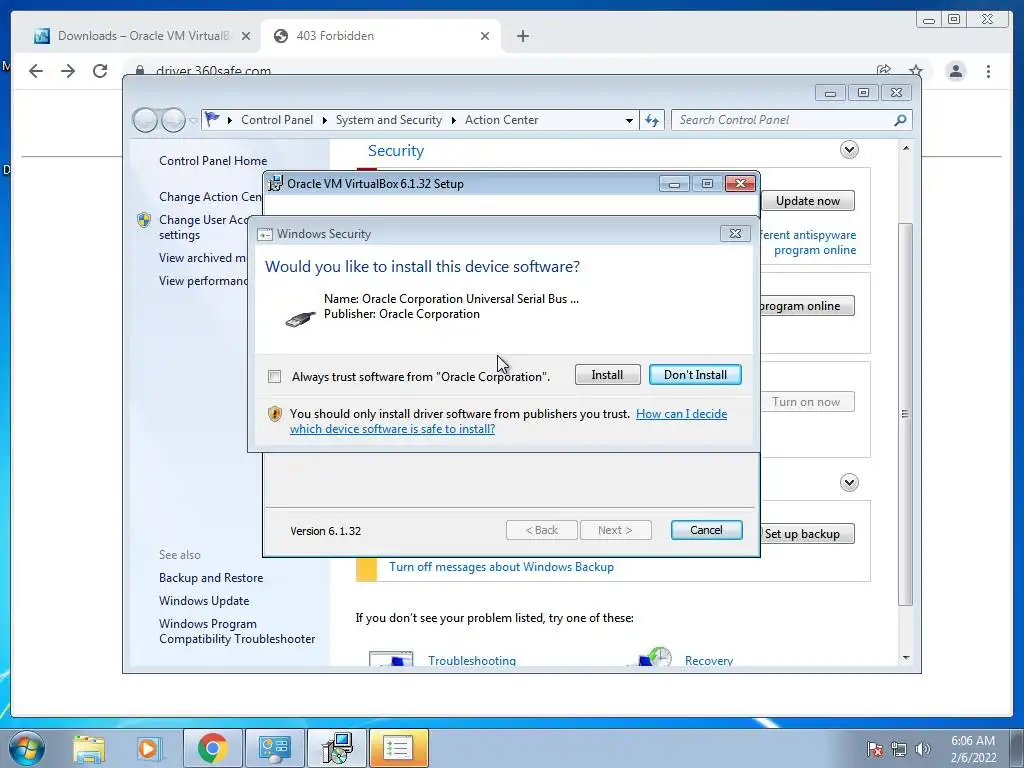Click the volume icon in system tray
Image resolution: width=1024 pixels, height=768 pixels.
[923, 749]
